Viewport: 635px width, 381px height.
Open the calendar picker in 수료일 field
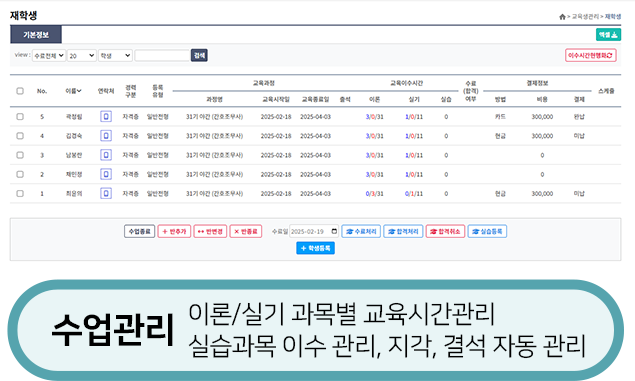334,231
